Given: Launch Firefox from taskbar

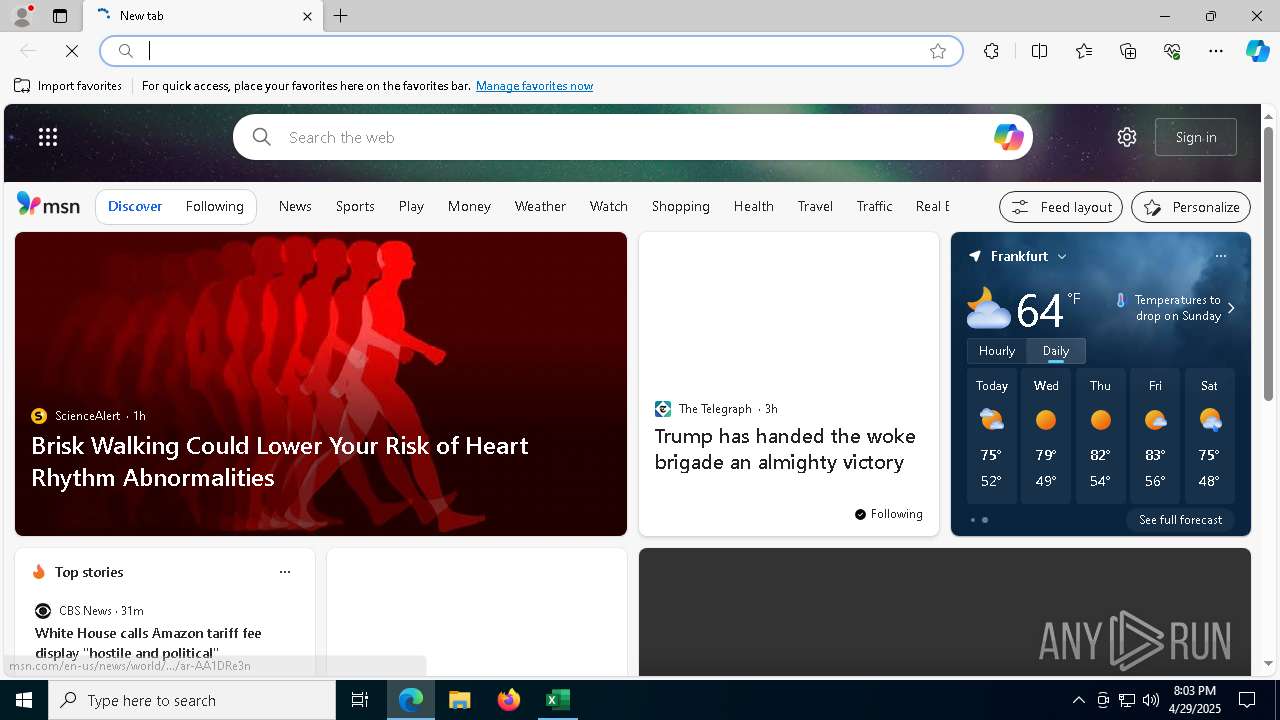Looking at the screenshot, I should [509, 700].
